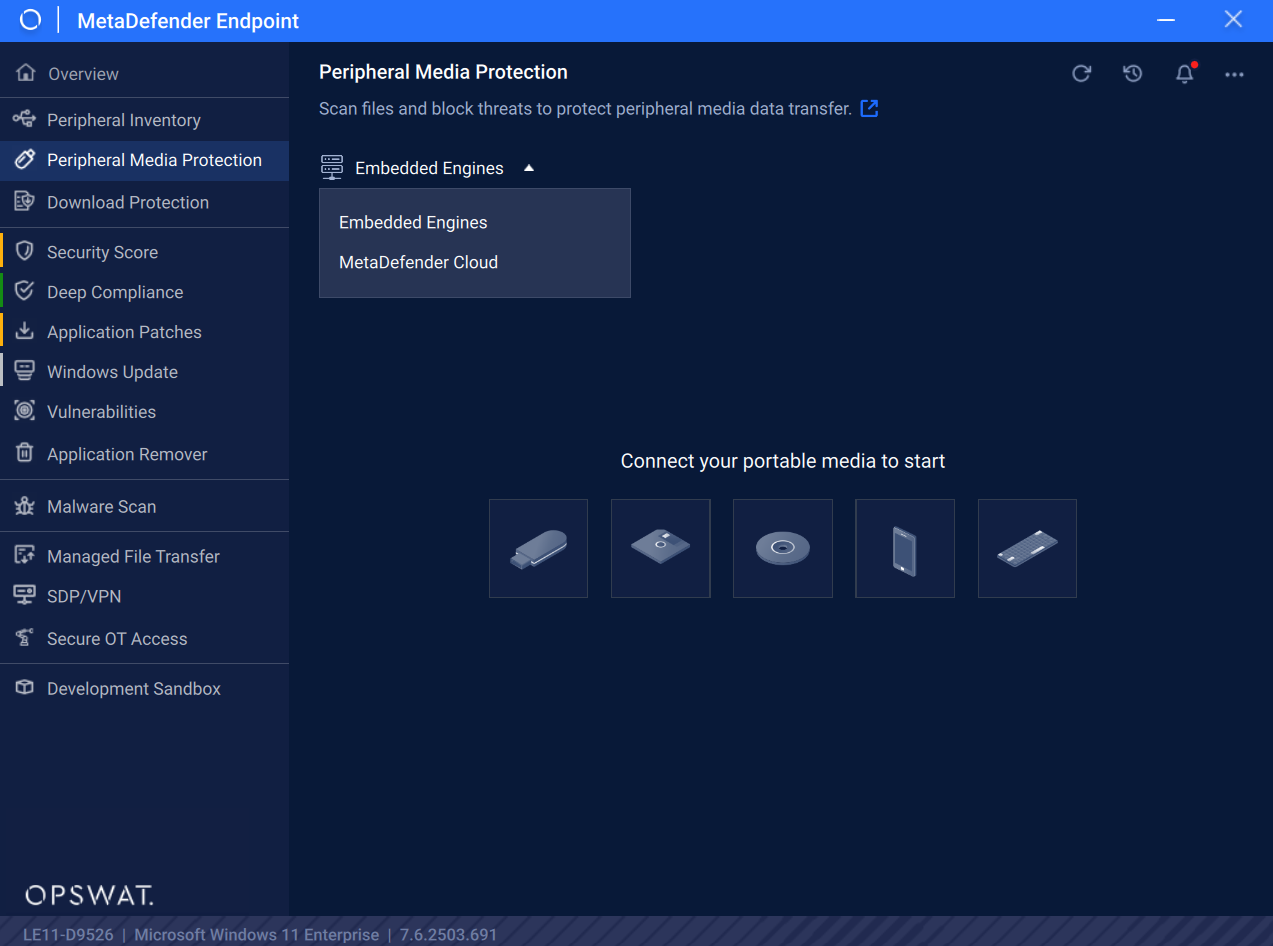
Task: Open Development Sandbox
Action: [144, 689]
